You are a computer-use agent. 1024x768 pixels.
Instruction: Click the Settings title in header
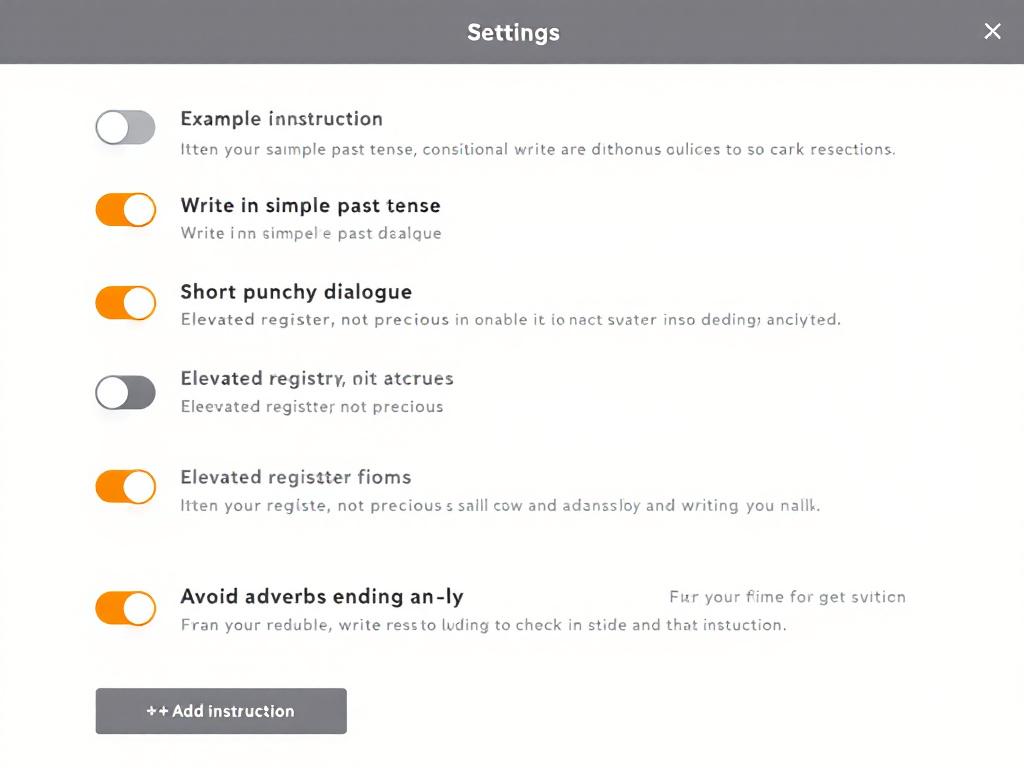513,32
